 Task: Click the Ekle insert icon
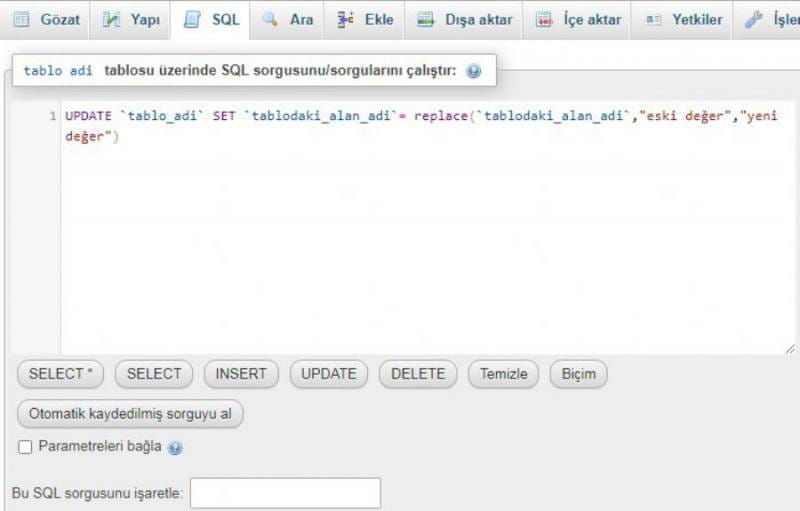345,19
